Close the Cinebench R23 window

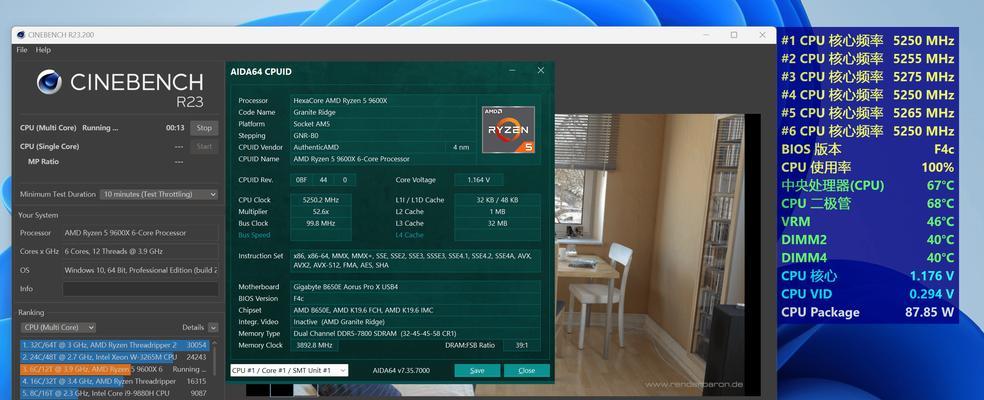coord(762,35)
